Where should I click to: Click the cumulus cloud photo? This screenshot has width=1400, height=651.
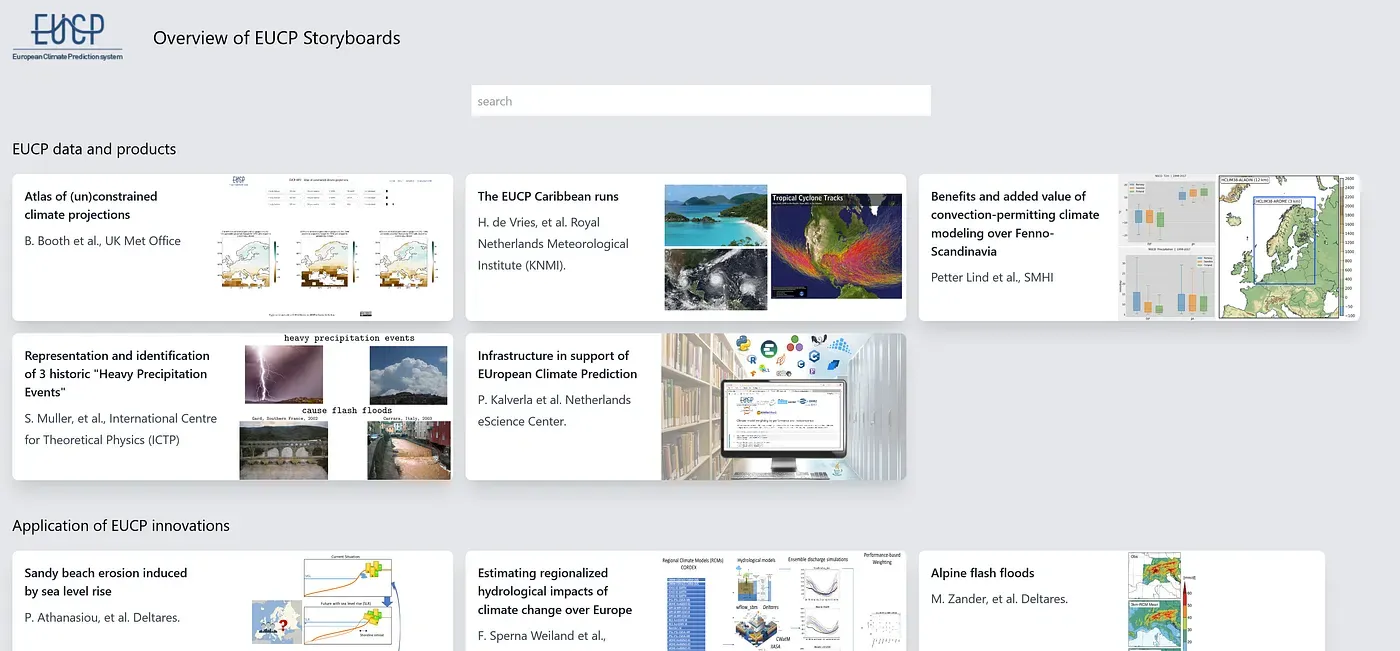click(408, 375)
